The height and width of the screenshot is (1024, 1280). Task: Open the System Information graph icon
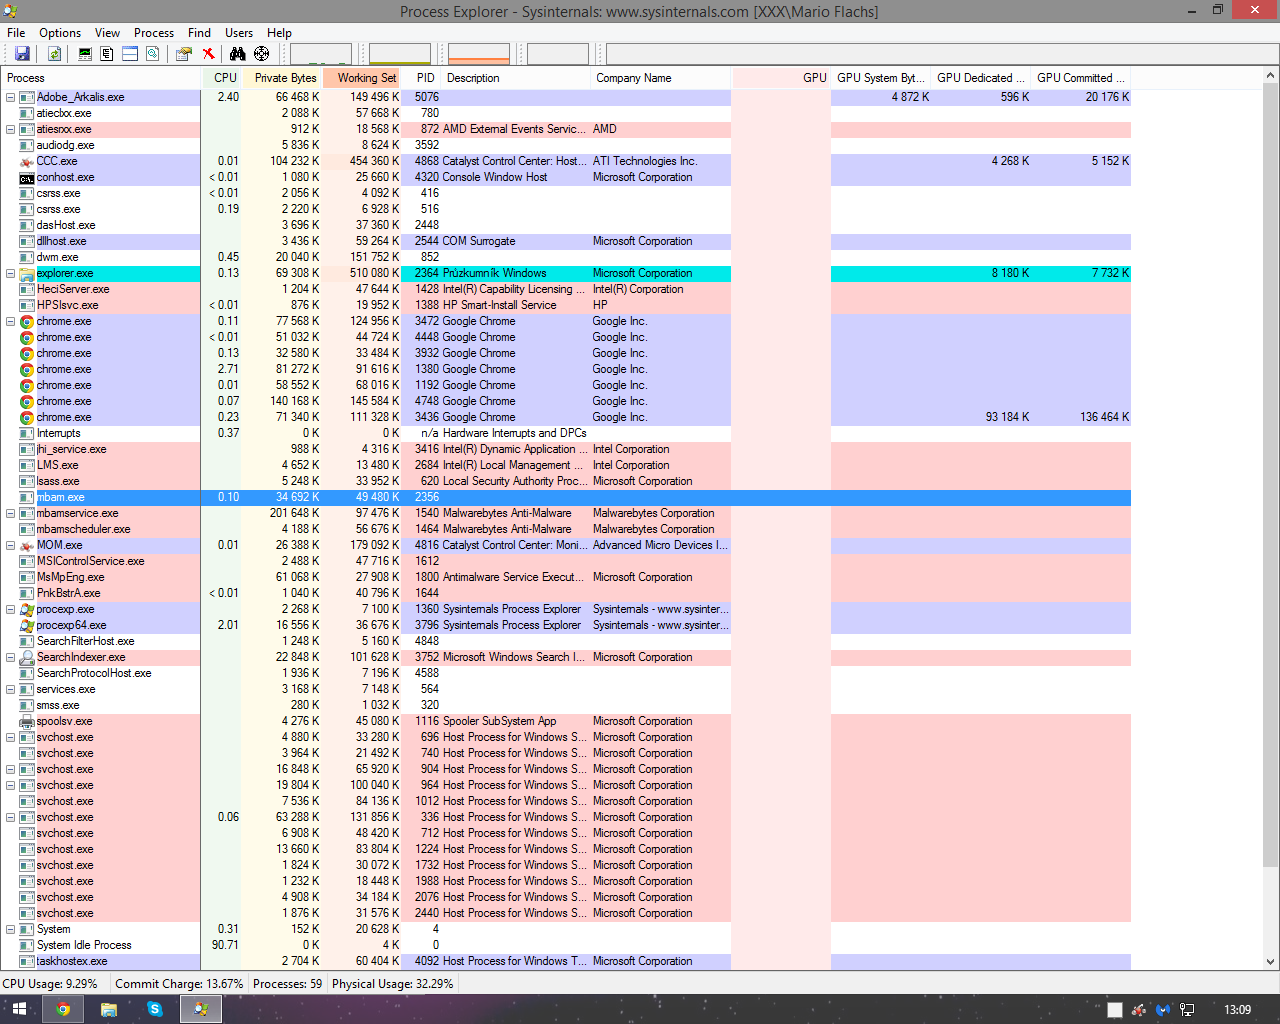pyautogui.click(x=85, y=54)
